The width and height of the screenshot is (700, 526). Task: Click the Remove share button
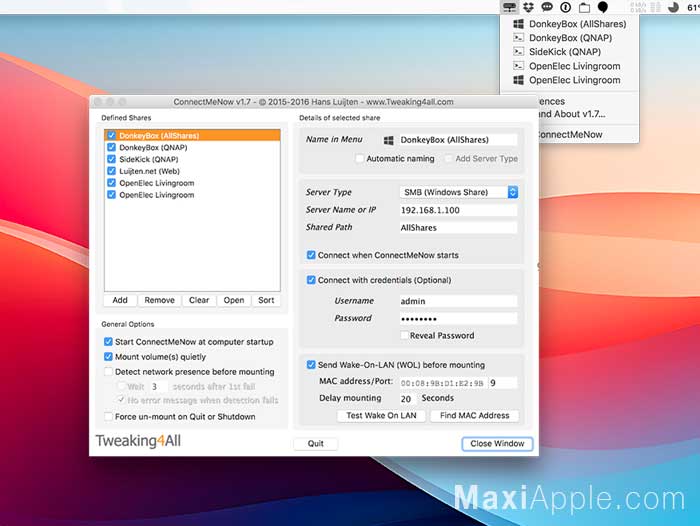159,300
